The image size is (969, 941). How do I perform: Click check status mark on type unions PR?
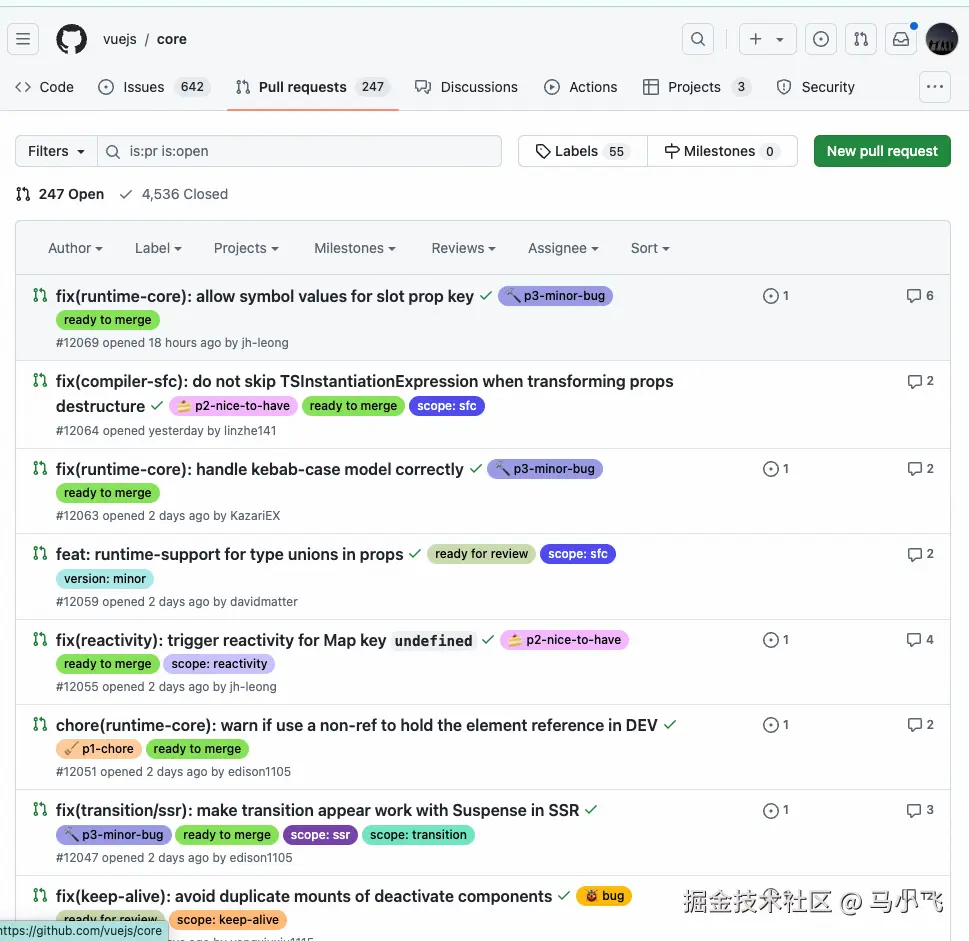pyautogui.click(x=415, y=554)
